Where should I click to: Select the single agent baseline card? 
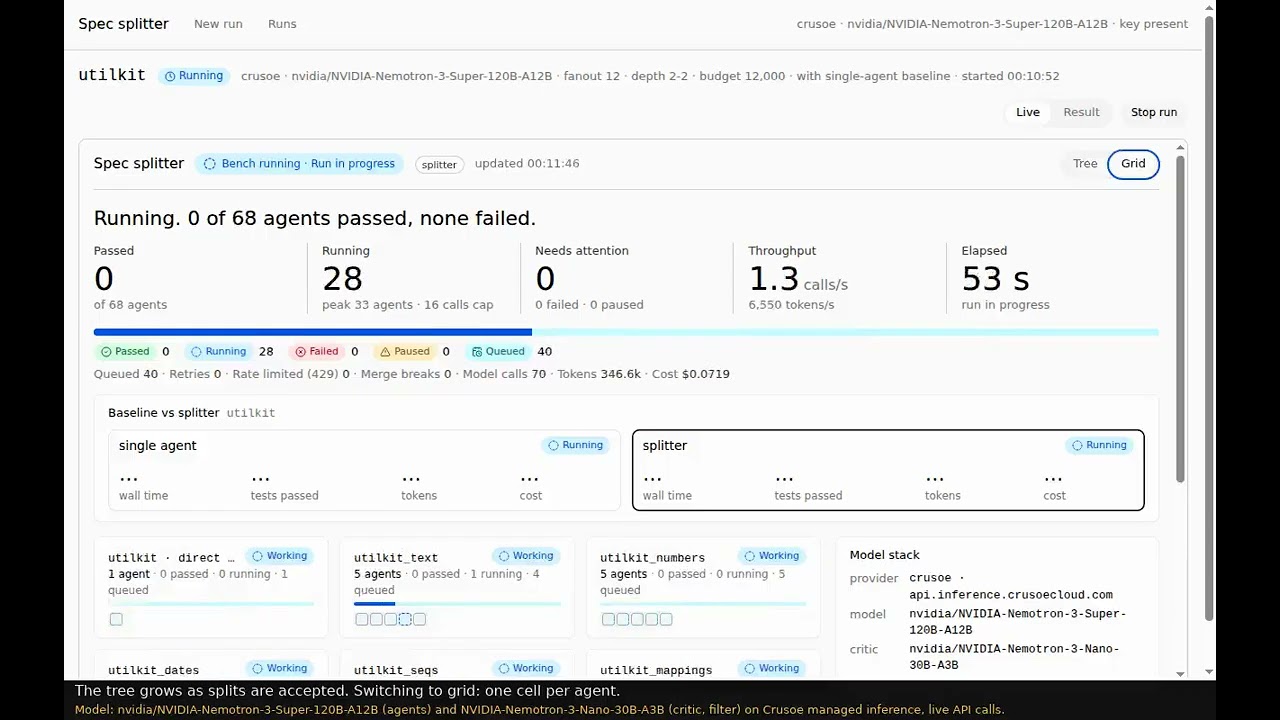[364, 470]
